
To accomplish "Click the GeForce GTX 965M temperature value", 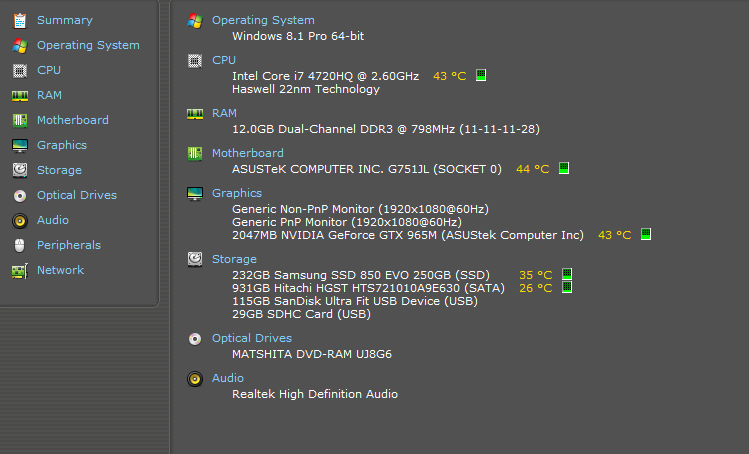I will tap(614, 235).
